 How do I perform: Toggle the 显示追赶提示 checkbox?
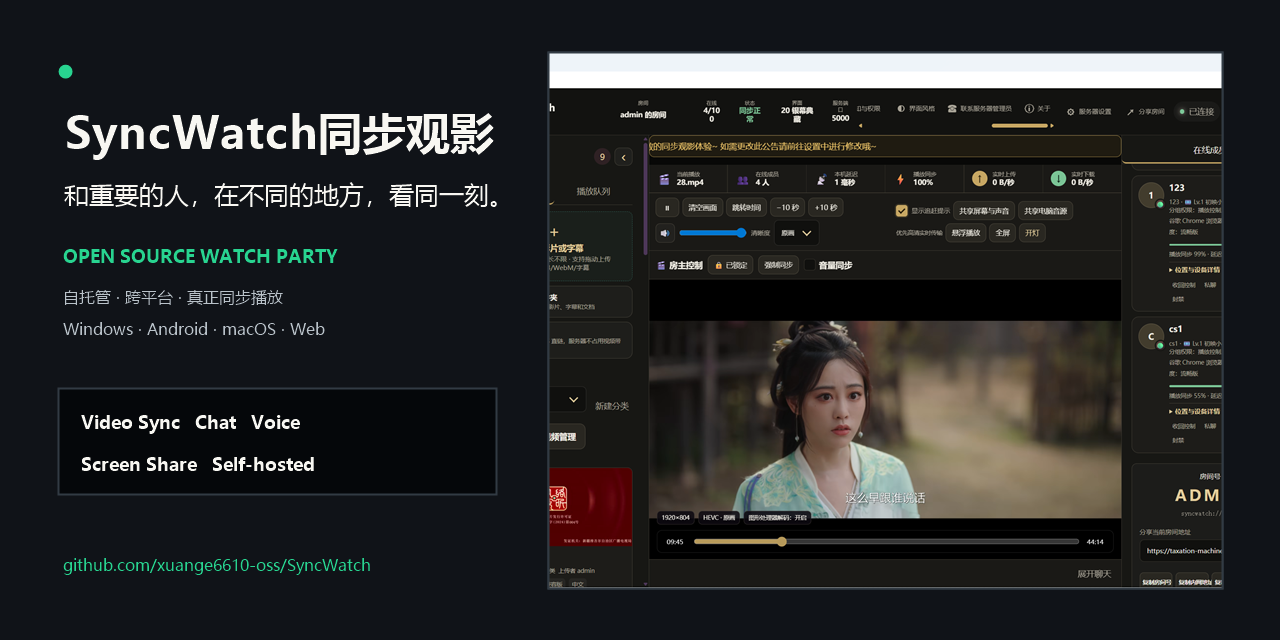coord(902,211)
